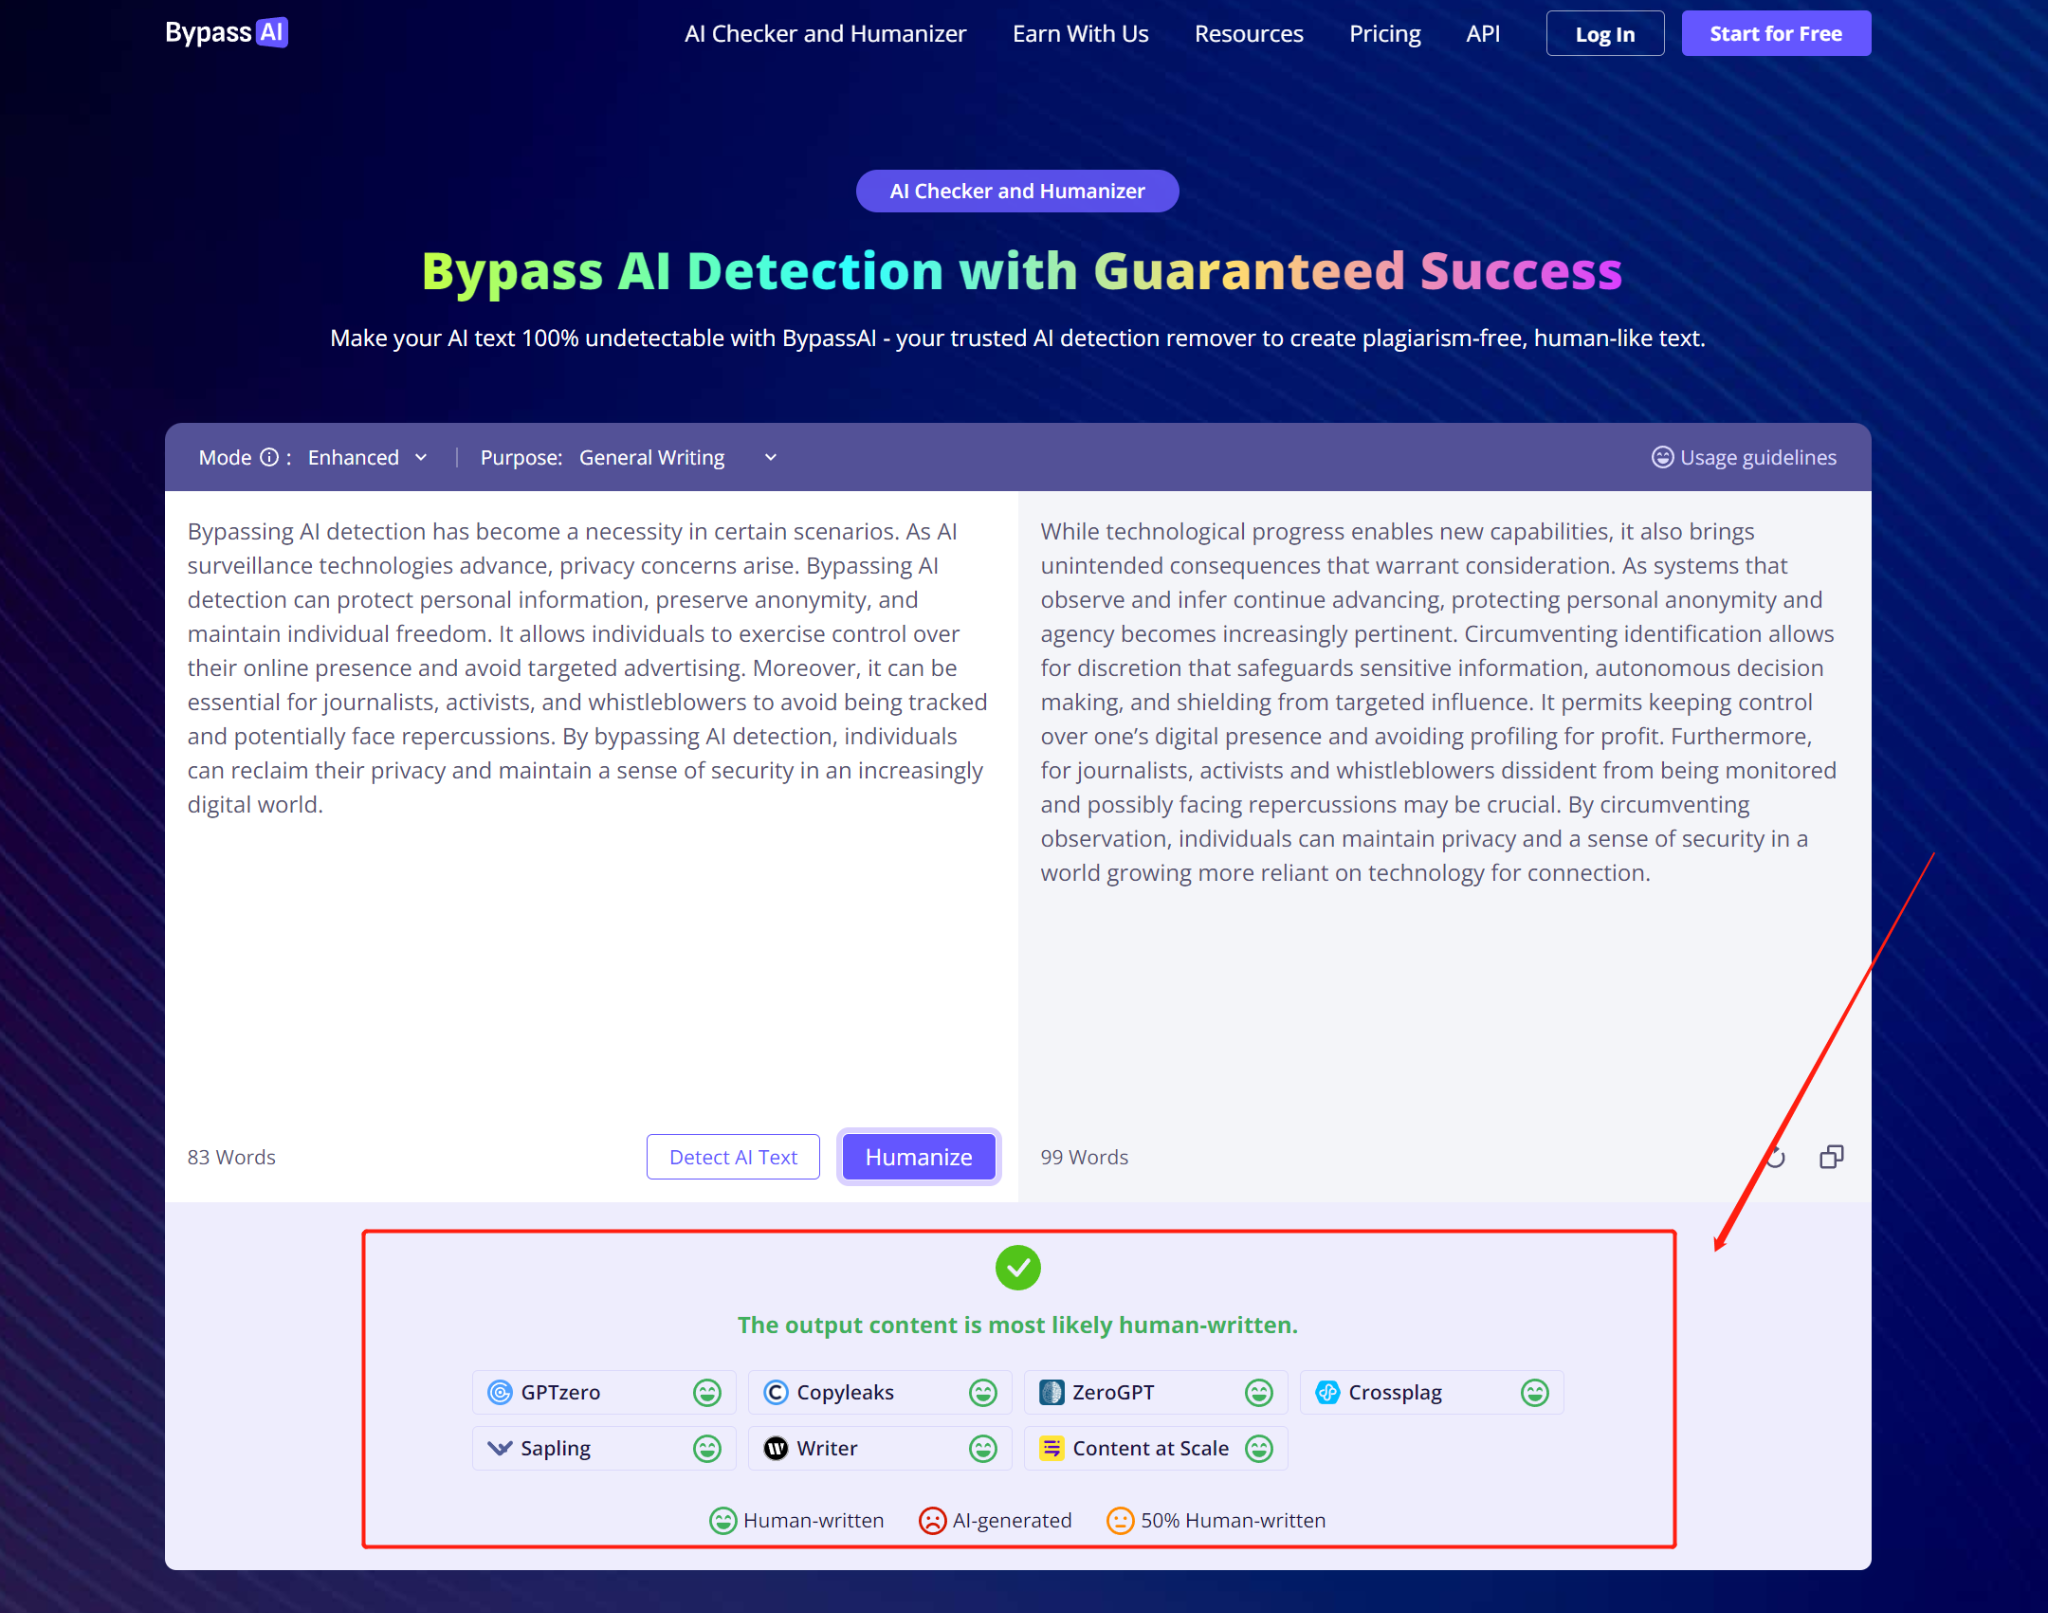
Task: Click the Usage guidelines smiley icon
Action: (1662, 457)
